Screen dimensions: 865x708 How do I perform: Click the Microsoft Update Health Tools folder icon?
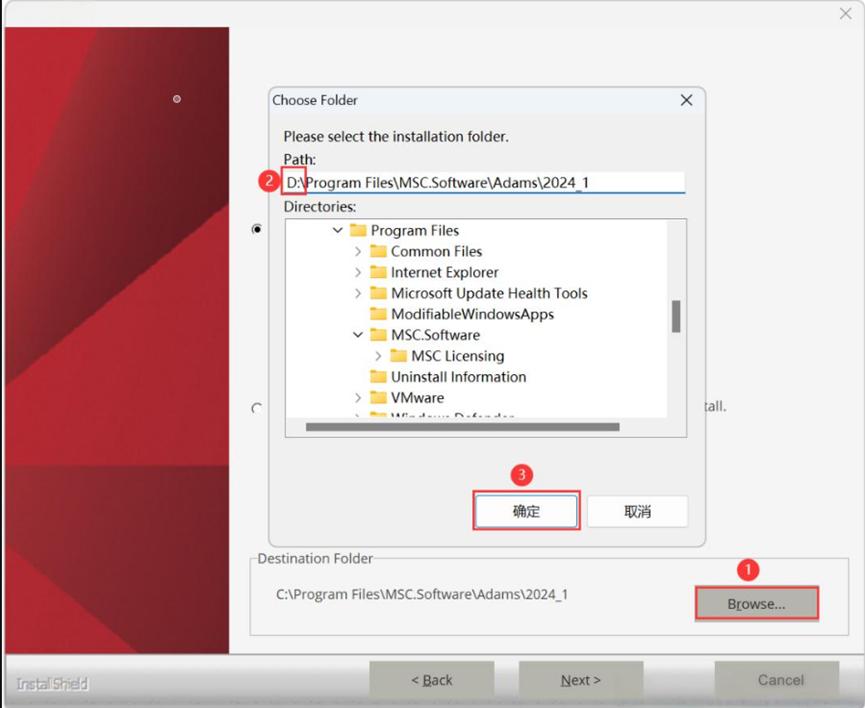pyautogui.click(x=378, y=293)
